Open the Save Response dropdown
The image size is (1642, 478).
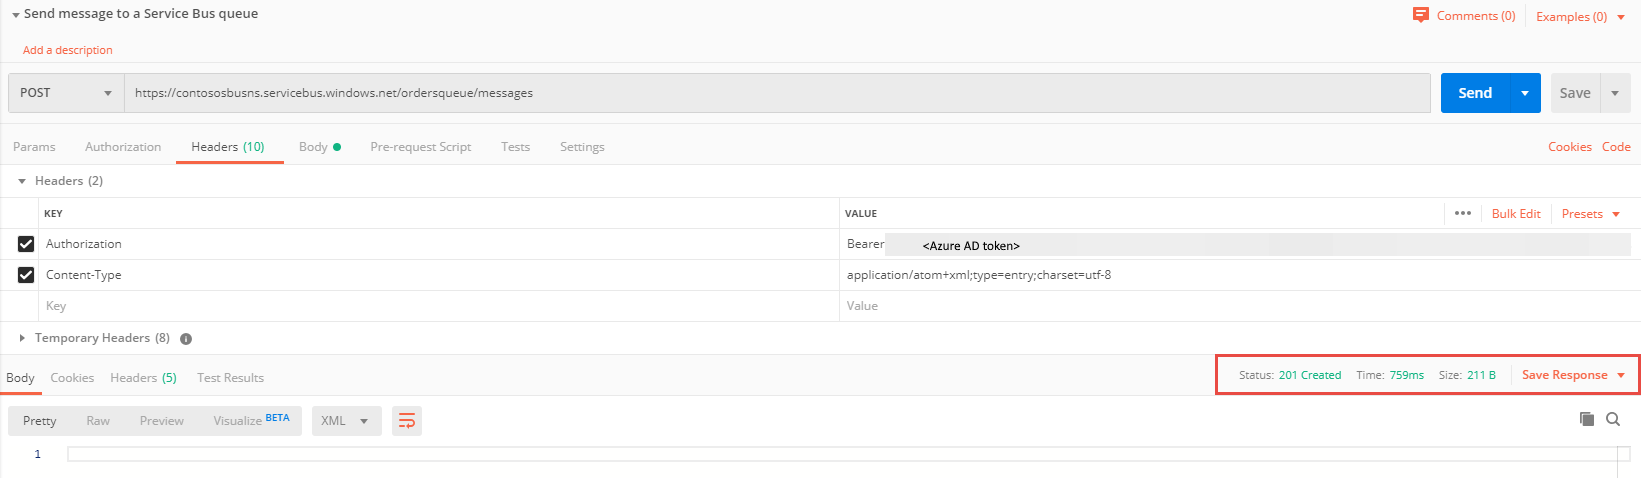tap(1573, 375)
